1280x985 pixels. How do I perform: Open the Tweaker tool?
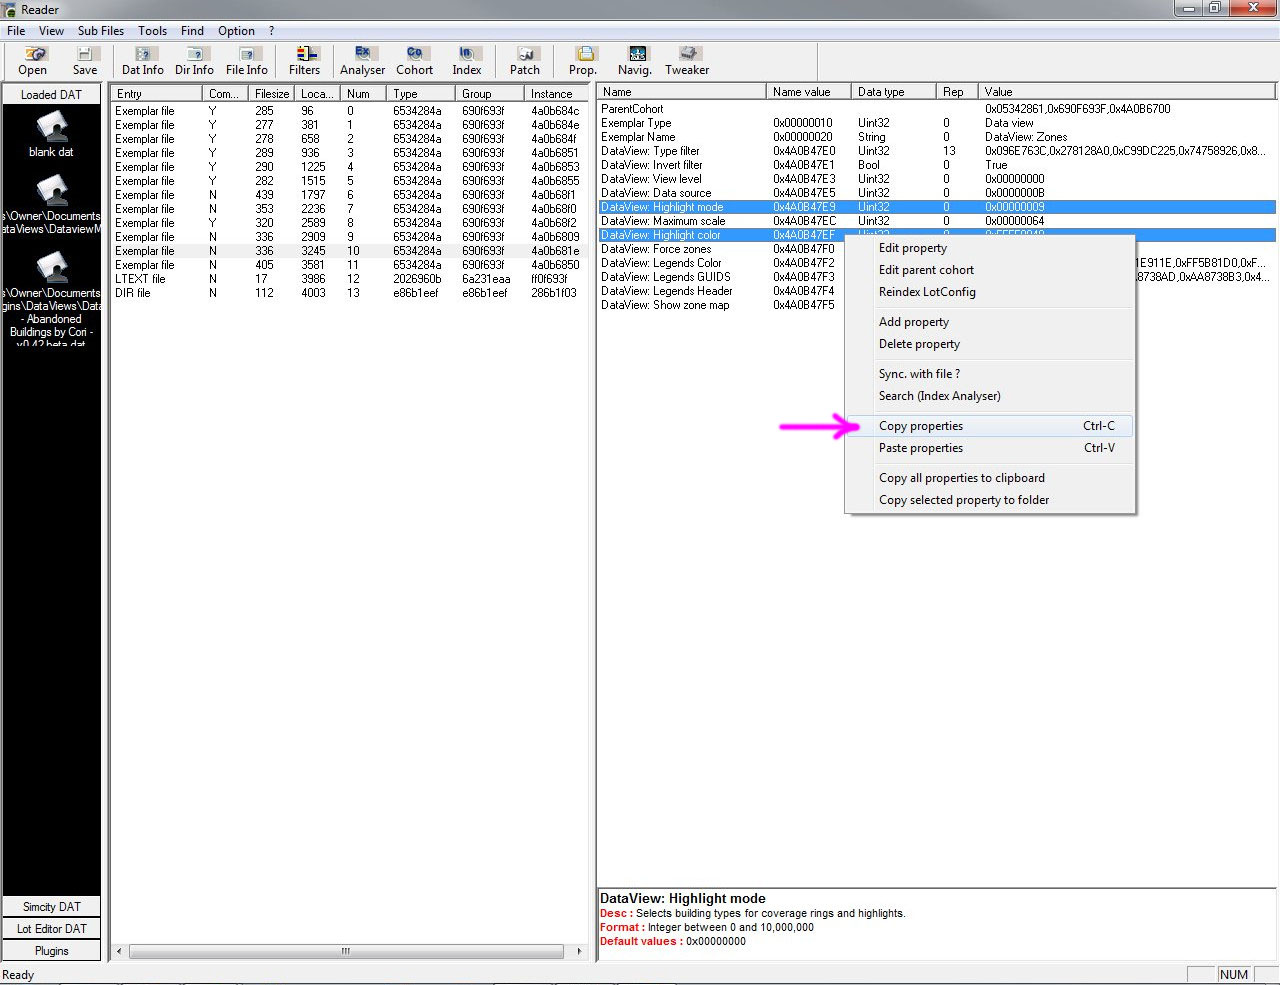(687, 61)
